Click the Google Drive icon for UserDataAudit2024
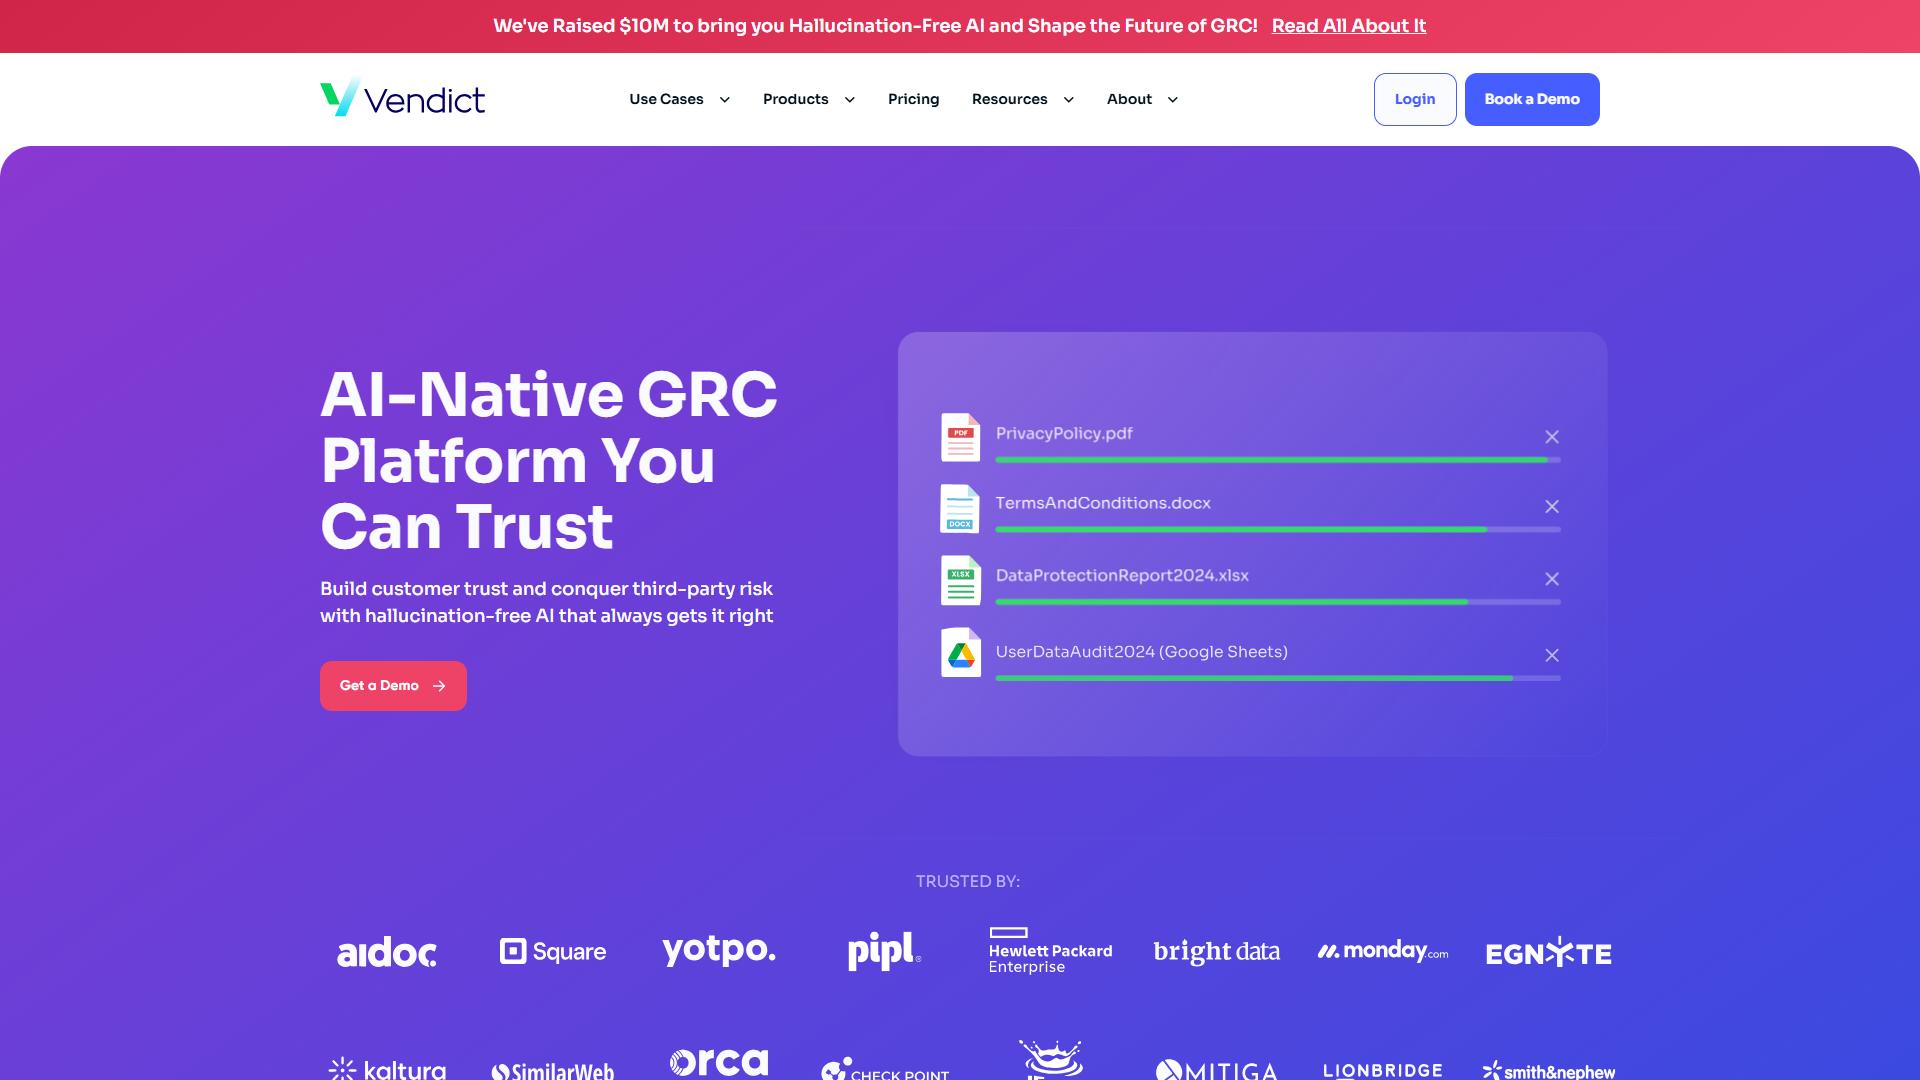Screen dimensions: 1920x1080 (960, 652)
